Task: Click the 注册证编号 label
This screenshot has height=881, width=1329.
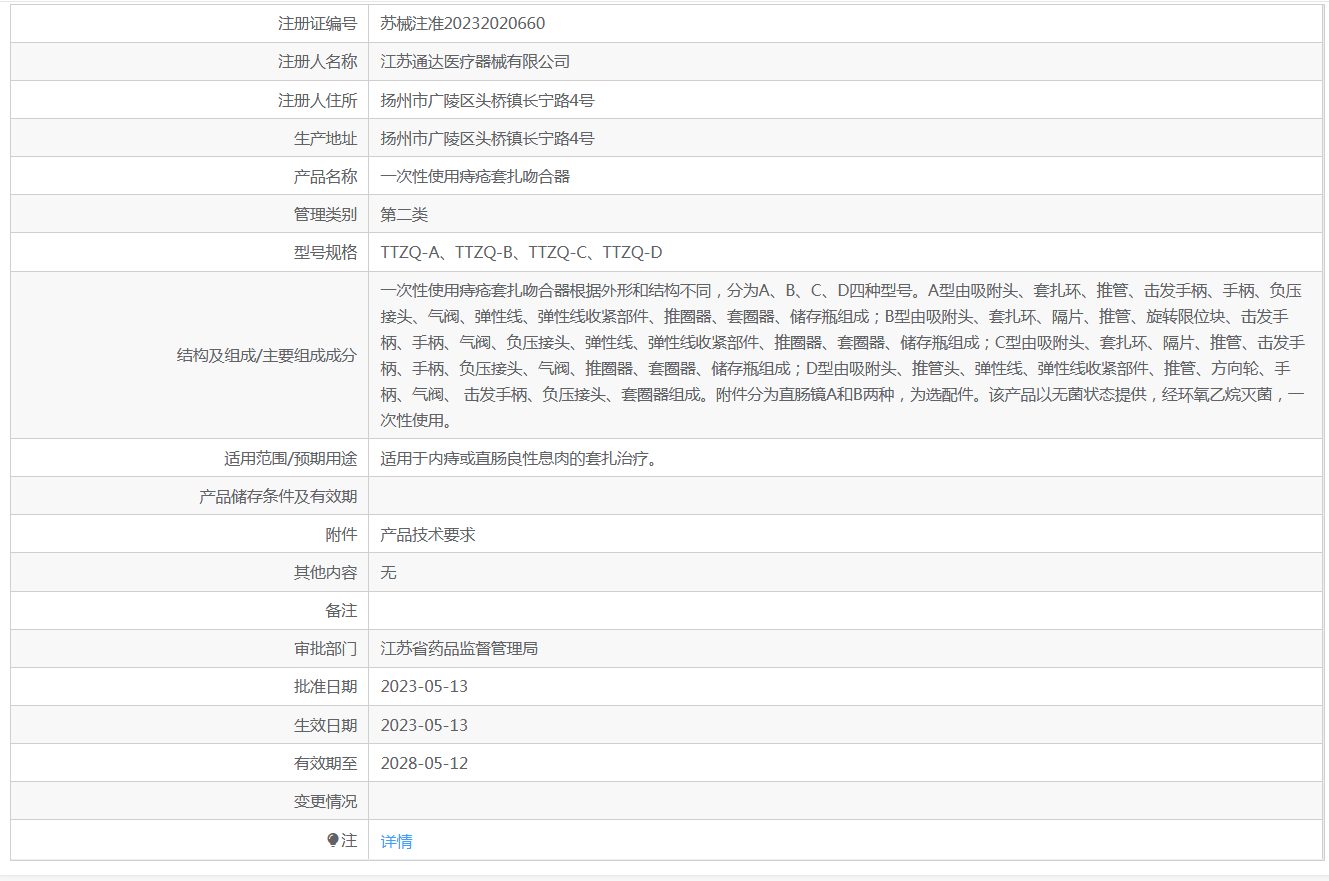Action: 317,23
